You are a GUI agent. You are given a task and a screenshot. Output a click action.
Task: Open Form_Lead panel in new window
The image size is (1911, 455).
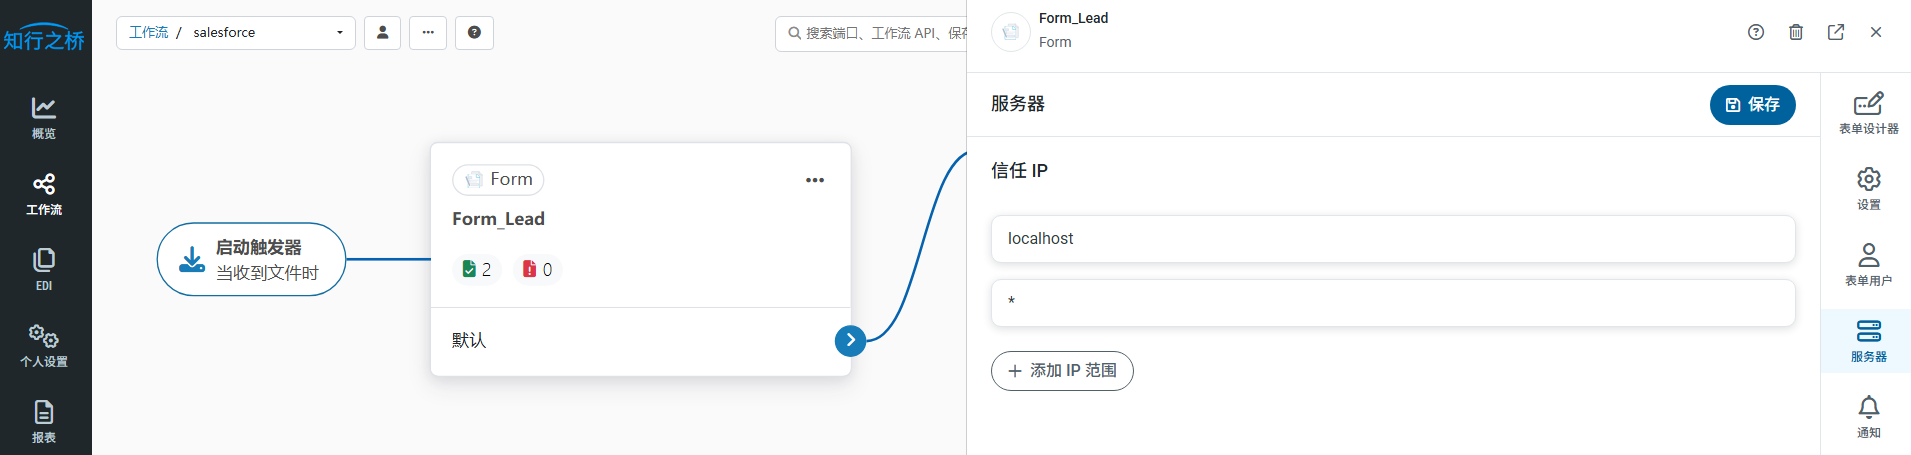click(1836, 32)
